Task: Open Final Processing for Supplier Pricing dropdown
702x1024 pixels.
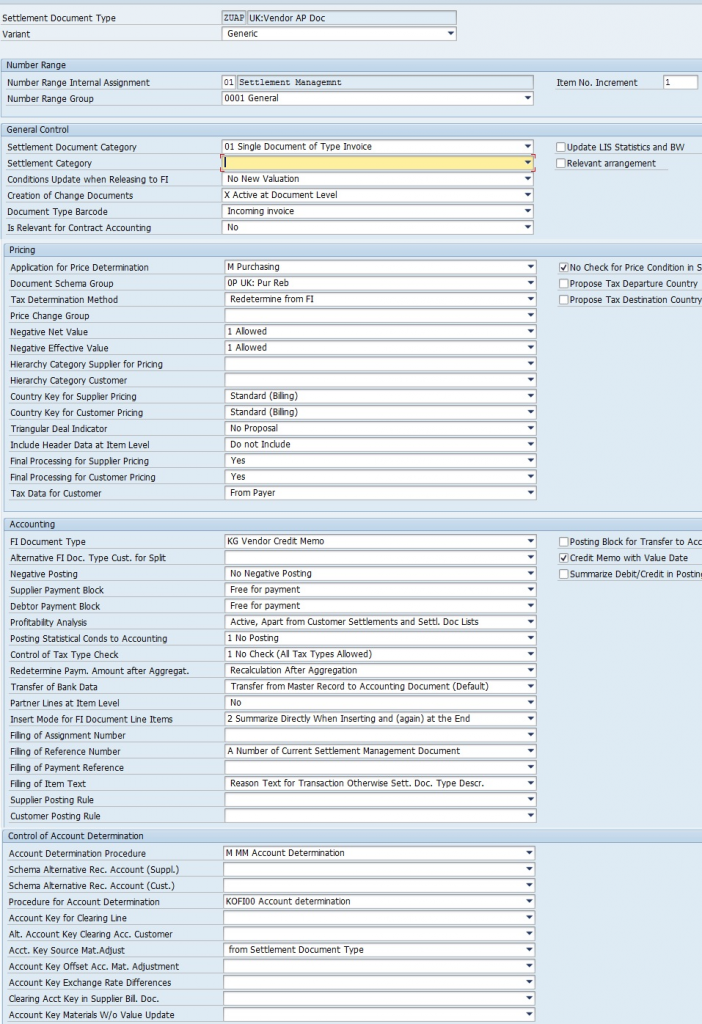Action: click(380, 460)
